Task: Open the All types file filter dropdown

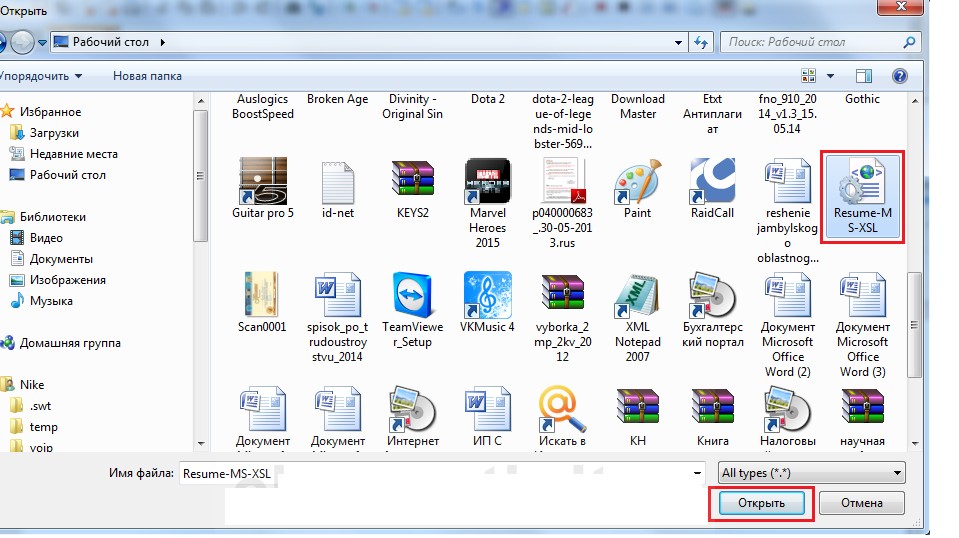Action: (812, 473)
